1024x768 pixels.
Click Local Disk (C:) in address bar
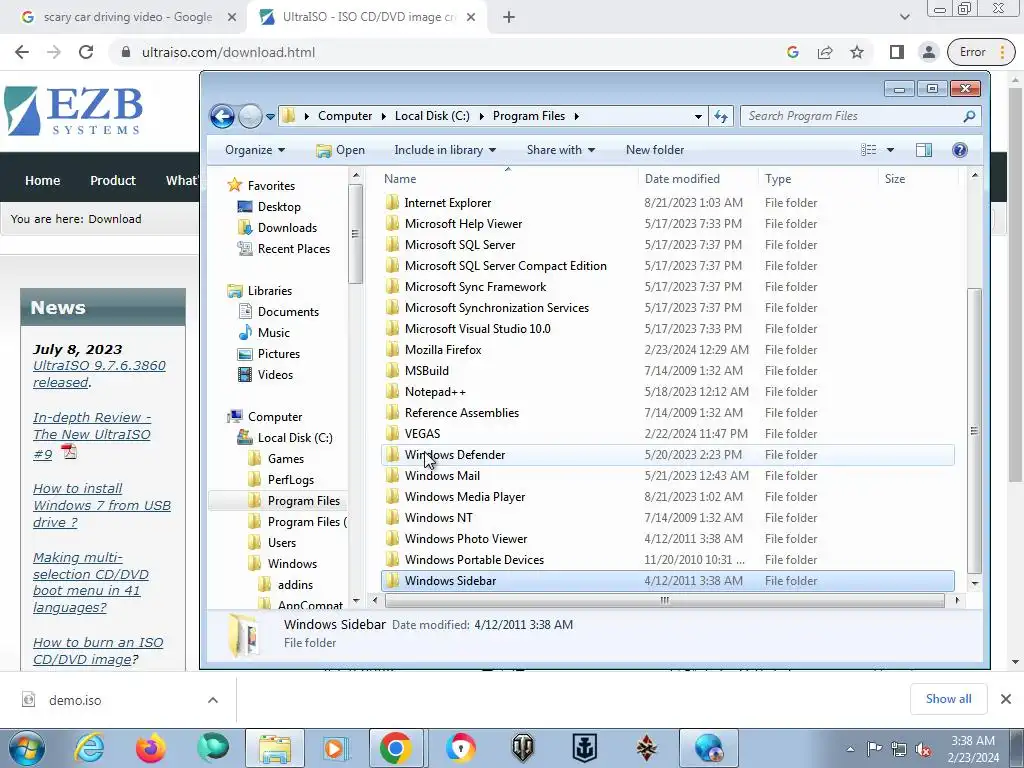[x=432, y=116]
